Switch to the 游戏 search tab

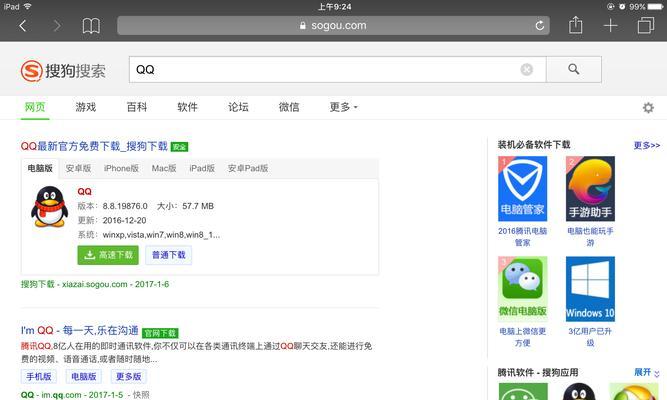pos(86,107)
